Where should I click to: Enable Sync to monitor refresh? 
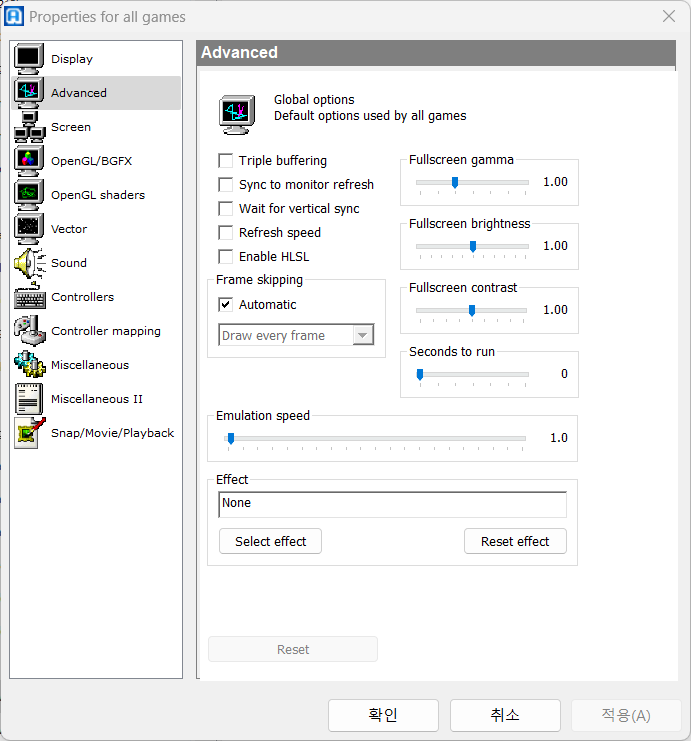(225, 184)
